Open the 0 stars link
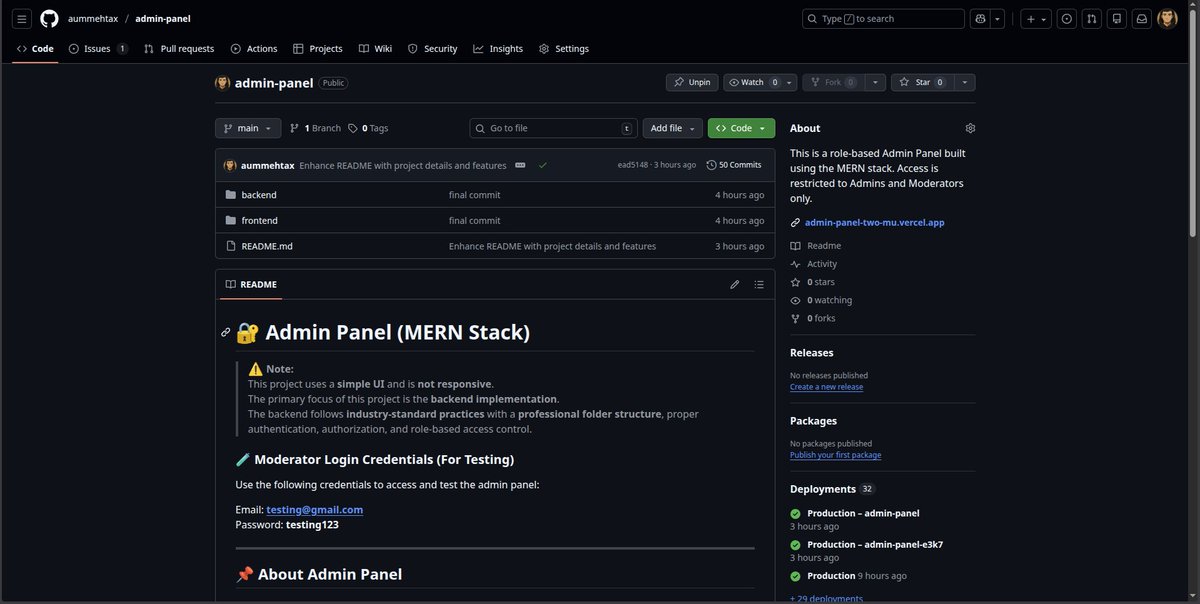Viewport: 1200px width, 604px height. point(812,282)
